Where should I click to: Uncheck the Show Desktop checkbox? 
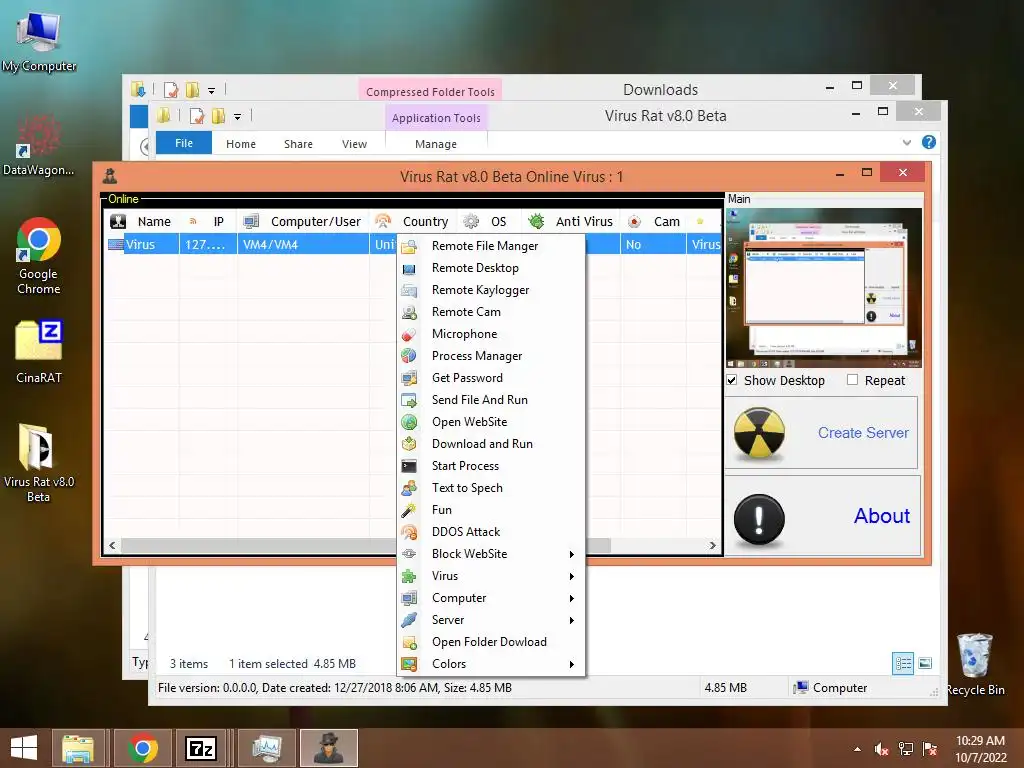(x=732, y=380)
